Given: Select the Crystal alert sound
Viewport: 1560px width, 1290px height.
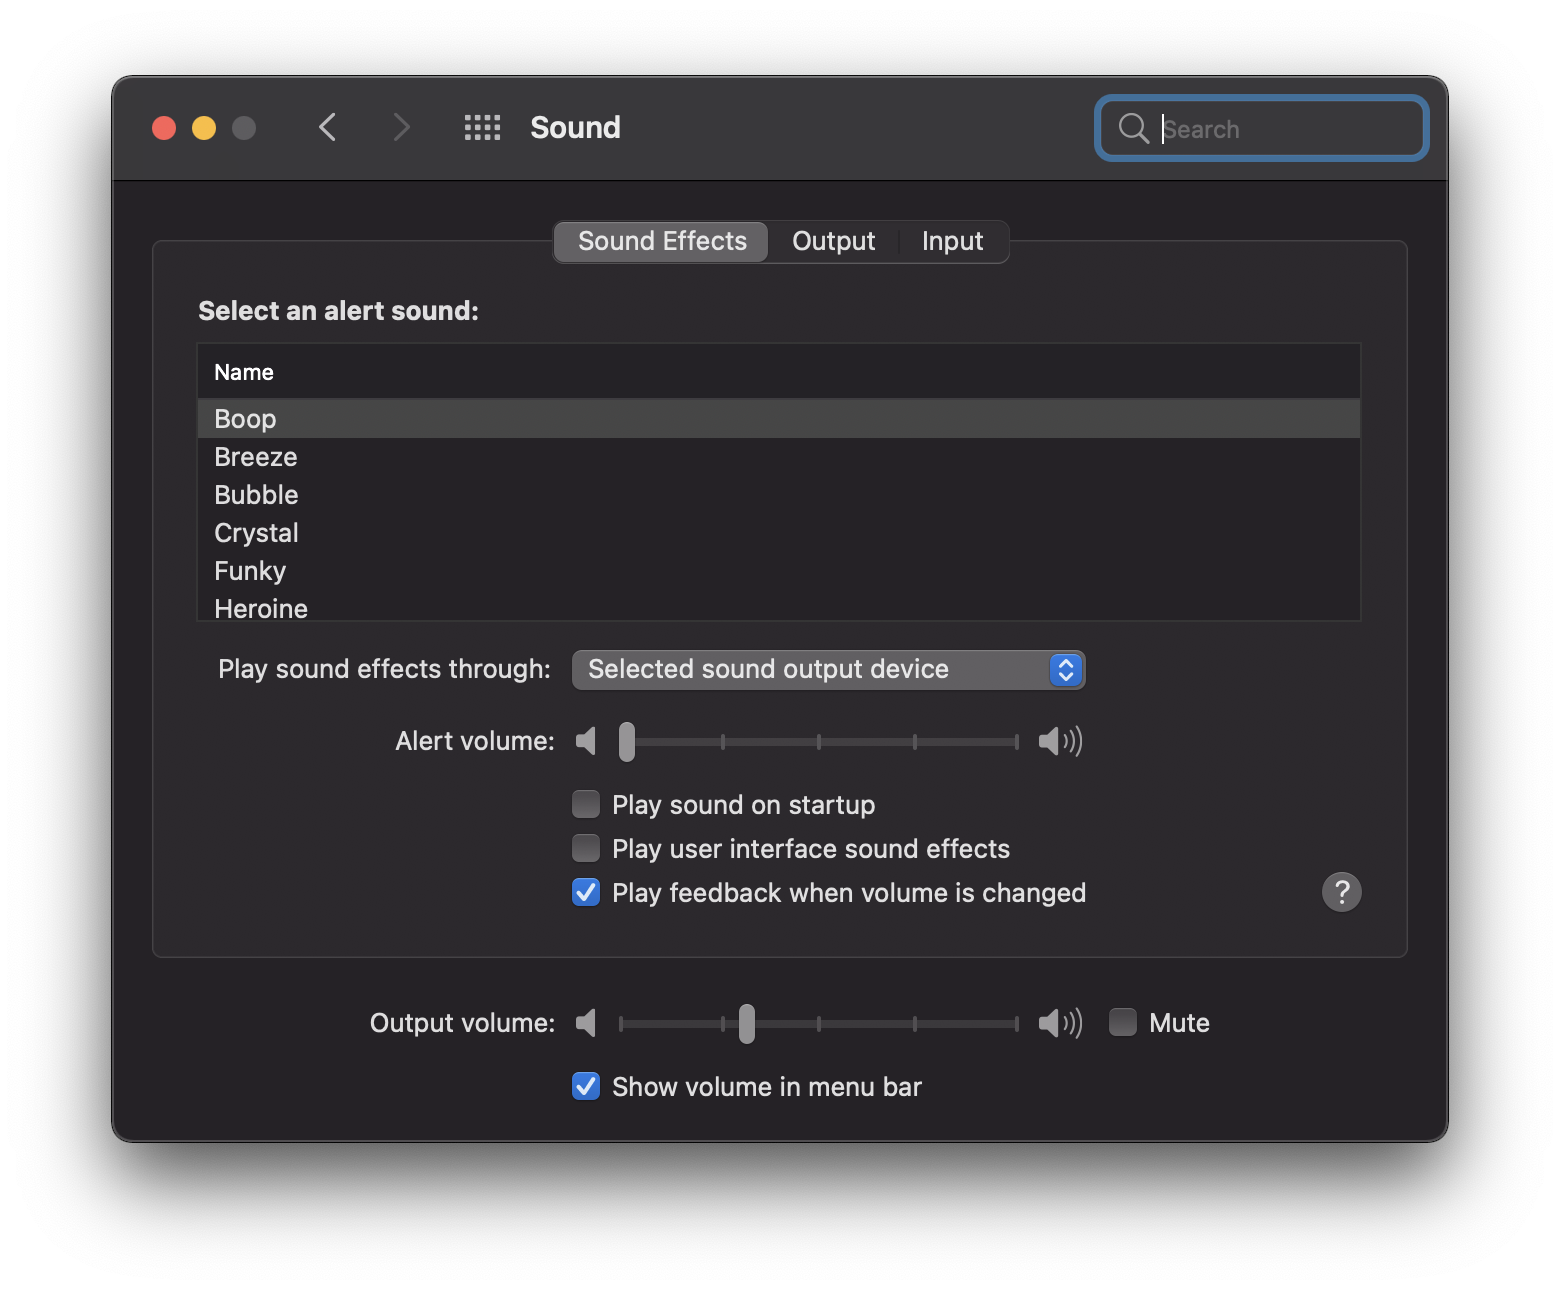Looking at the screenshot, I should click(x=257, y=533).
